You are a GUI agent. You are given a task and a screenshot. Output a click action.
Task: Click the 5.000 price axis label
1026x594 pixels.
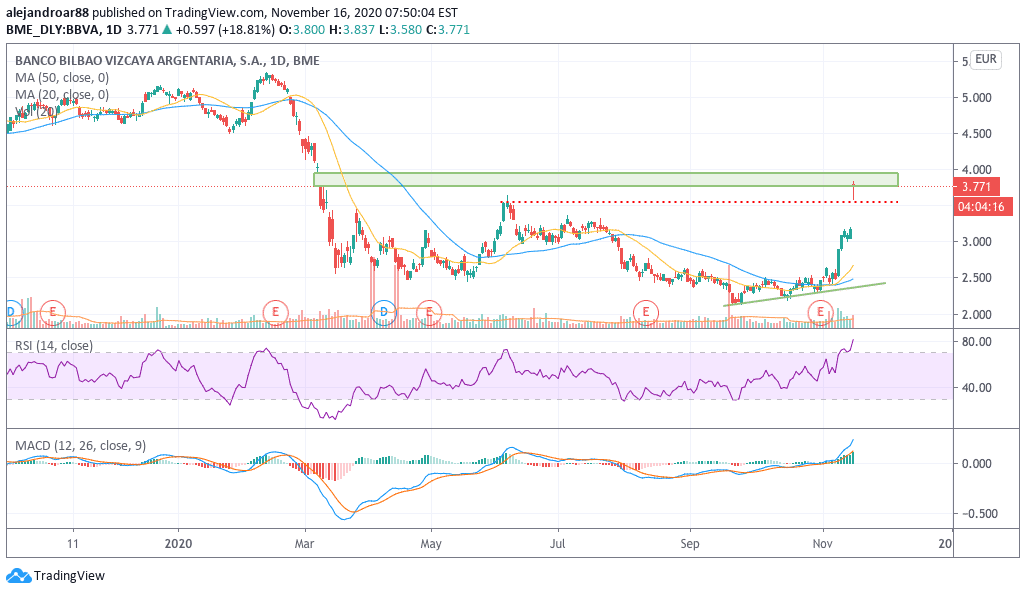coord(977,98)
